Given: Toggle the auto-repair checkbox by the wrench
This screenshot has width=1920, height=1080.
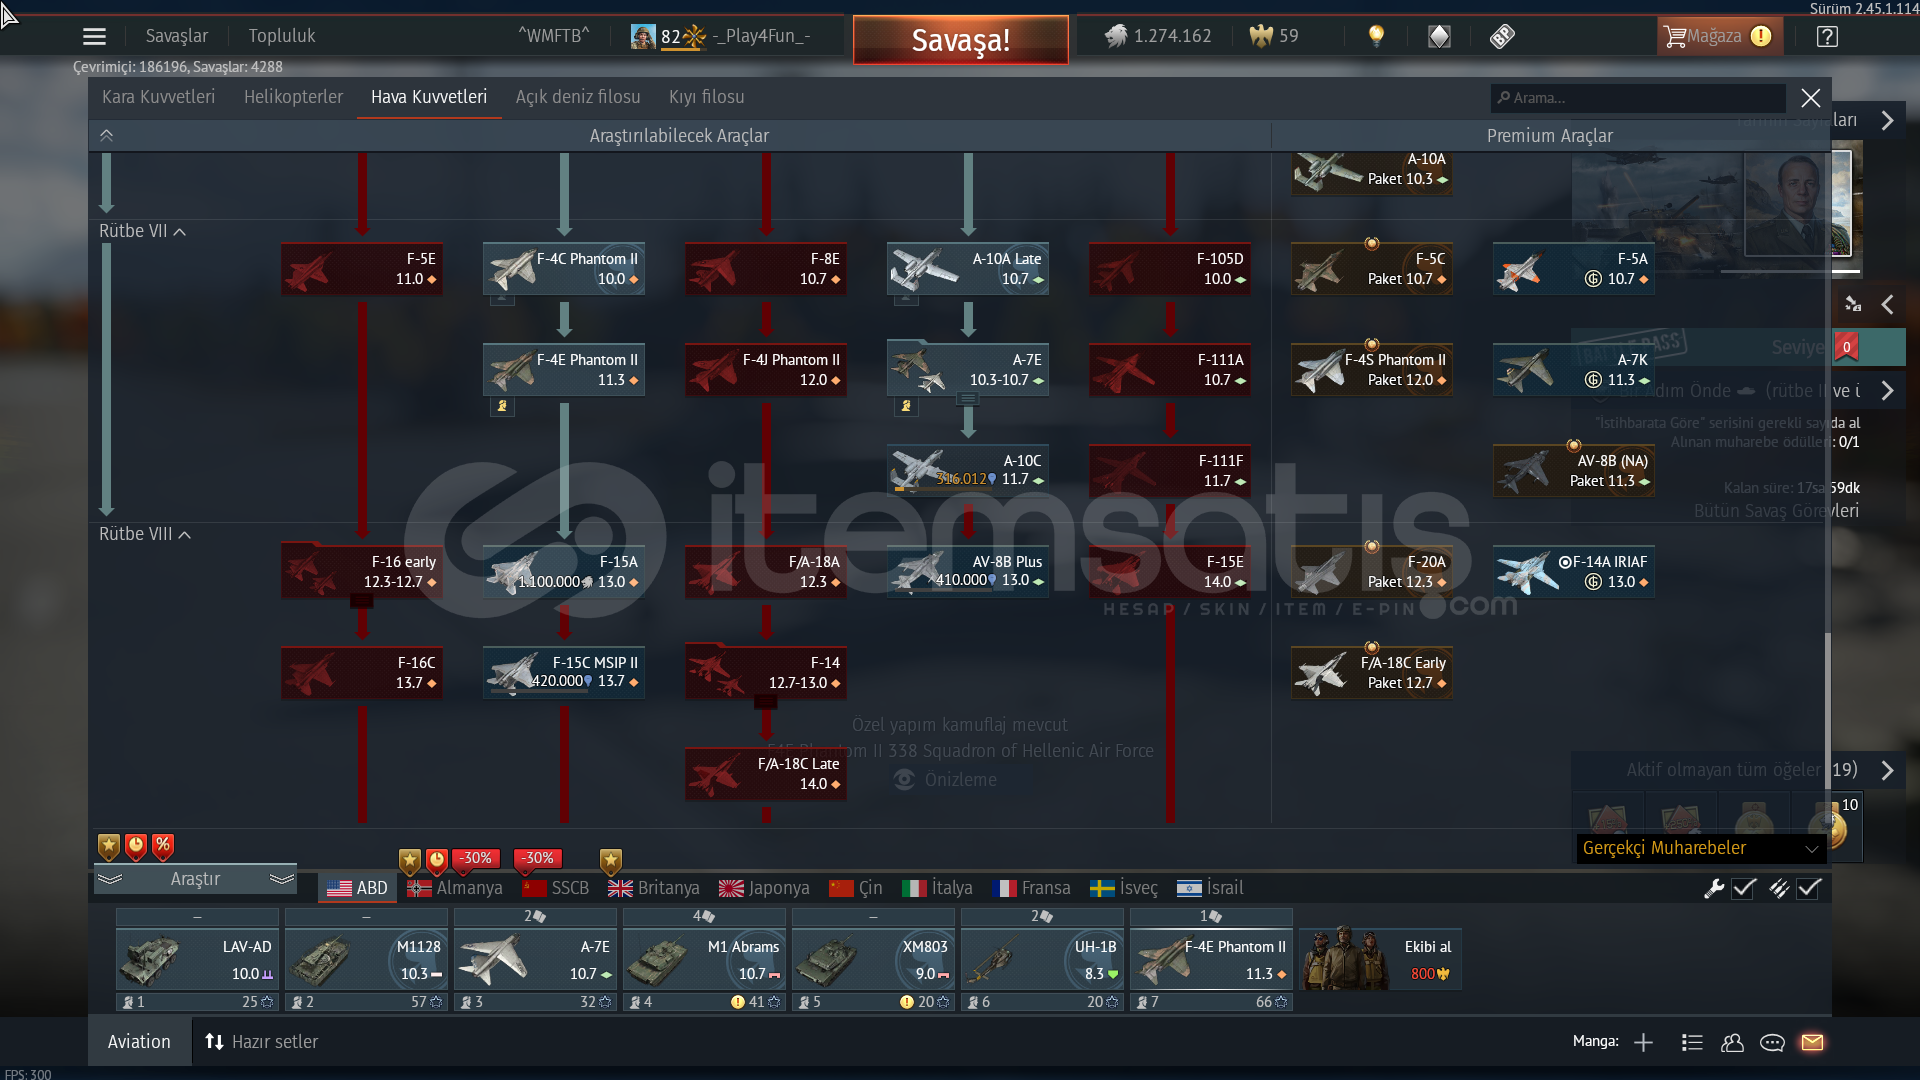Looking at the screenshot, I should click(x=1744, y=888).
